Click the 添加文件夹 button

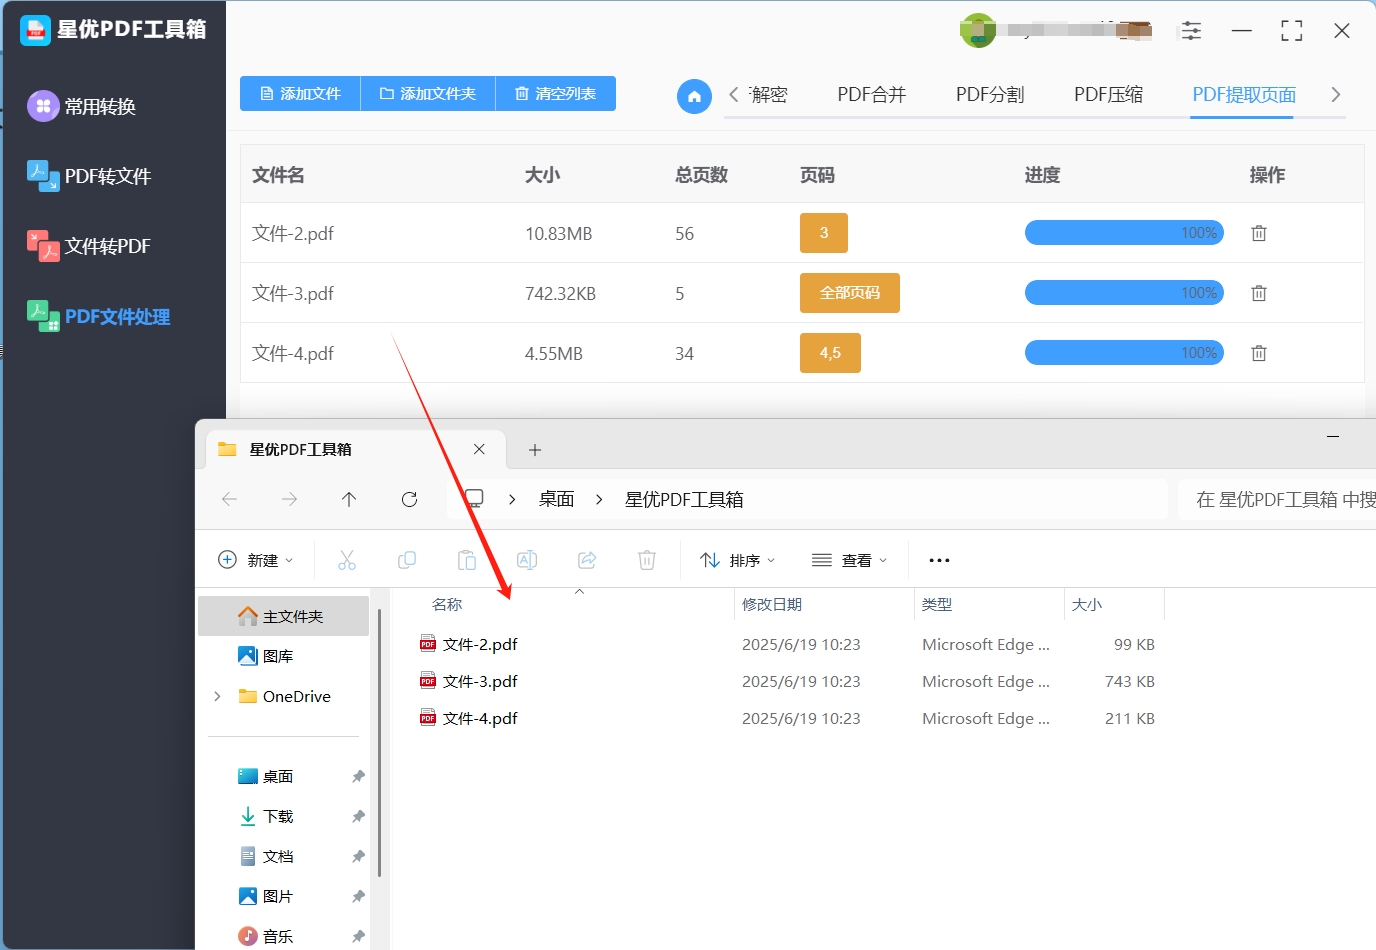click(428, 93)
